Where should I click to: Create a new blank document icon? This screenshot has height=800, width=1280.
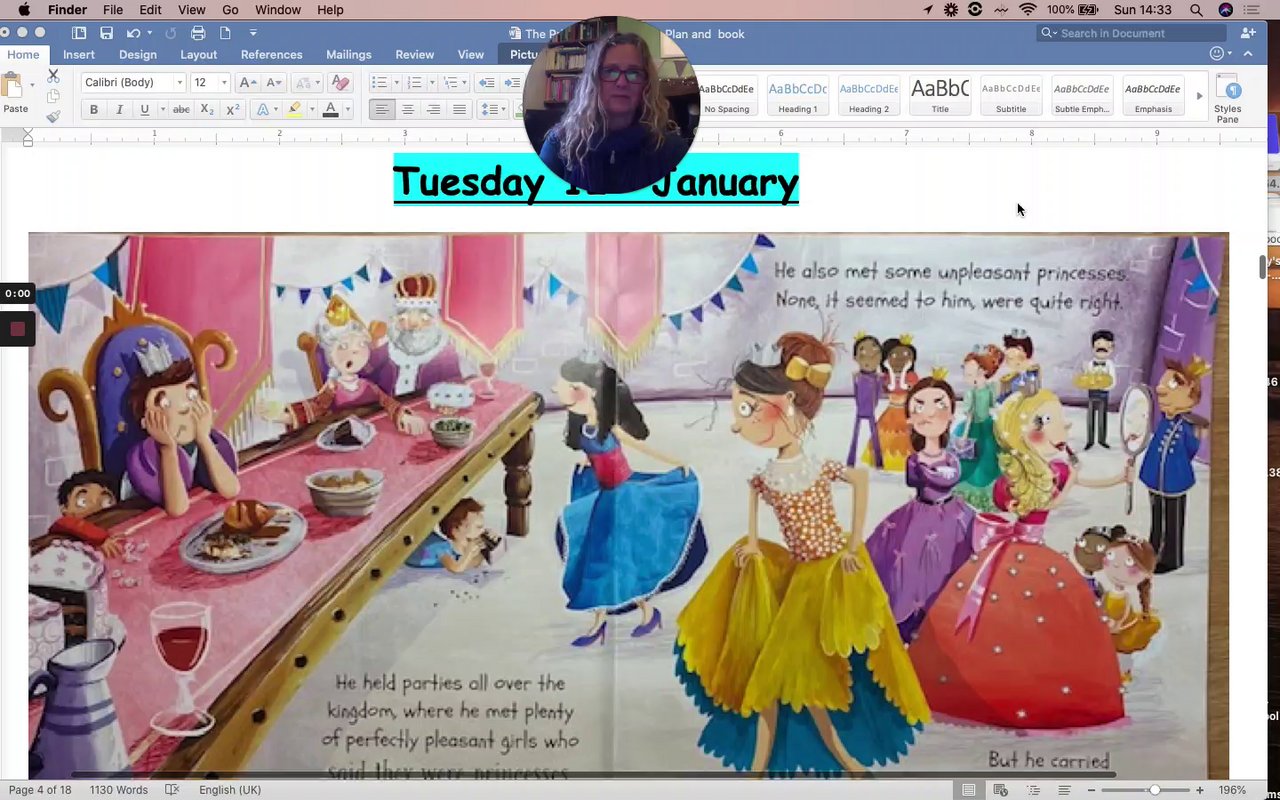[226, 33]
